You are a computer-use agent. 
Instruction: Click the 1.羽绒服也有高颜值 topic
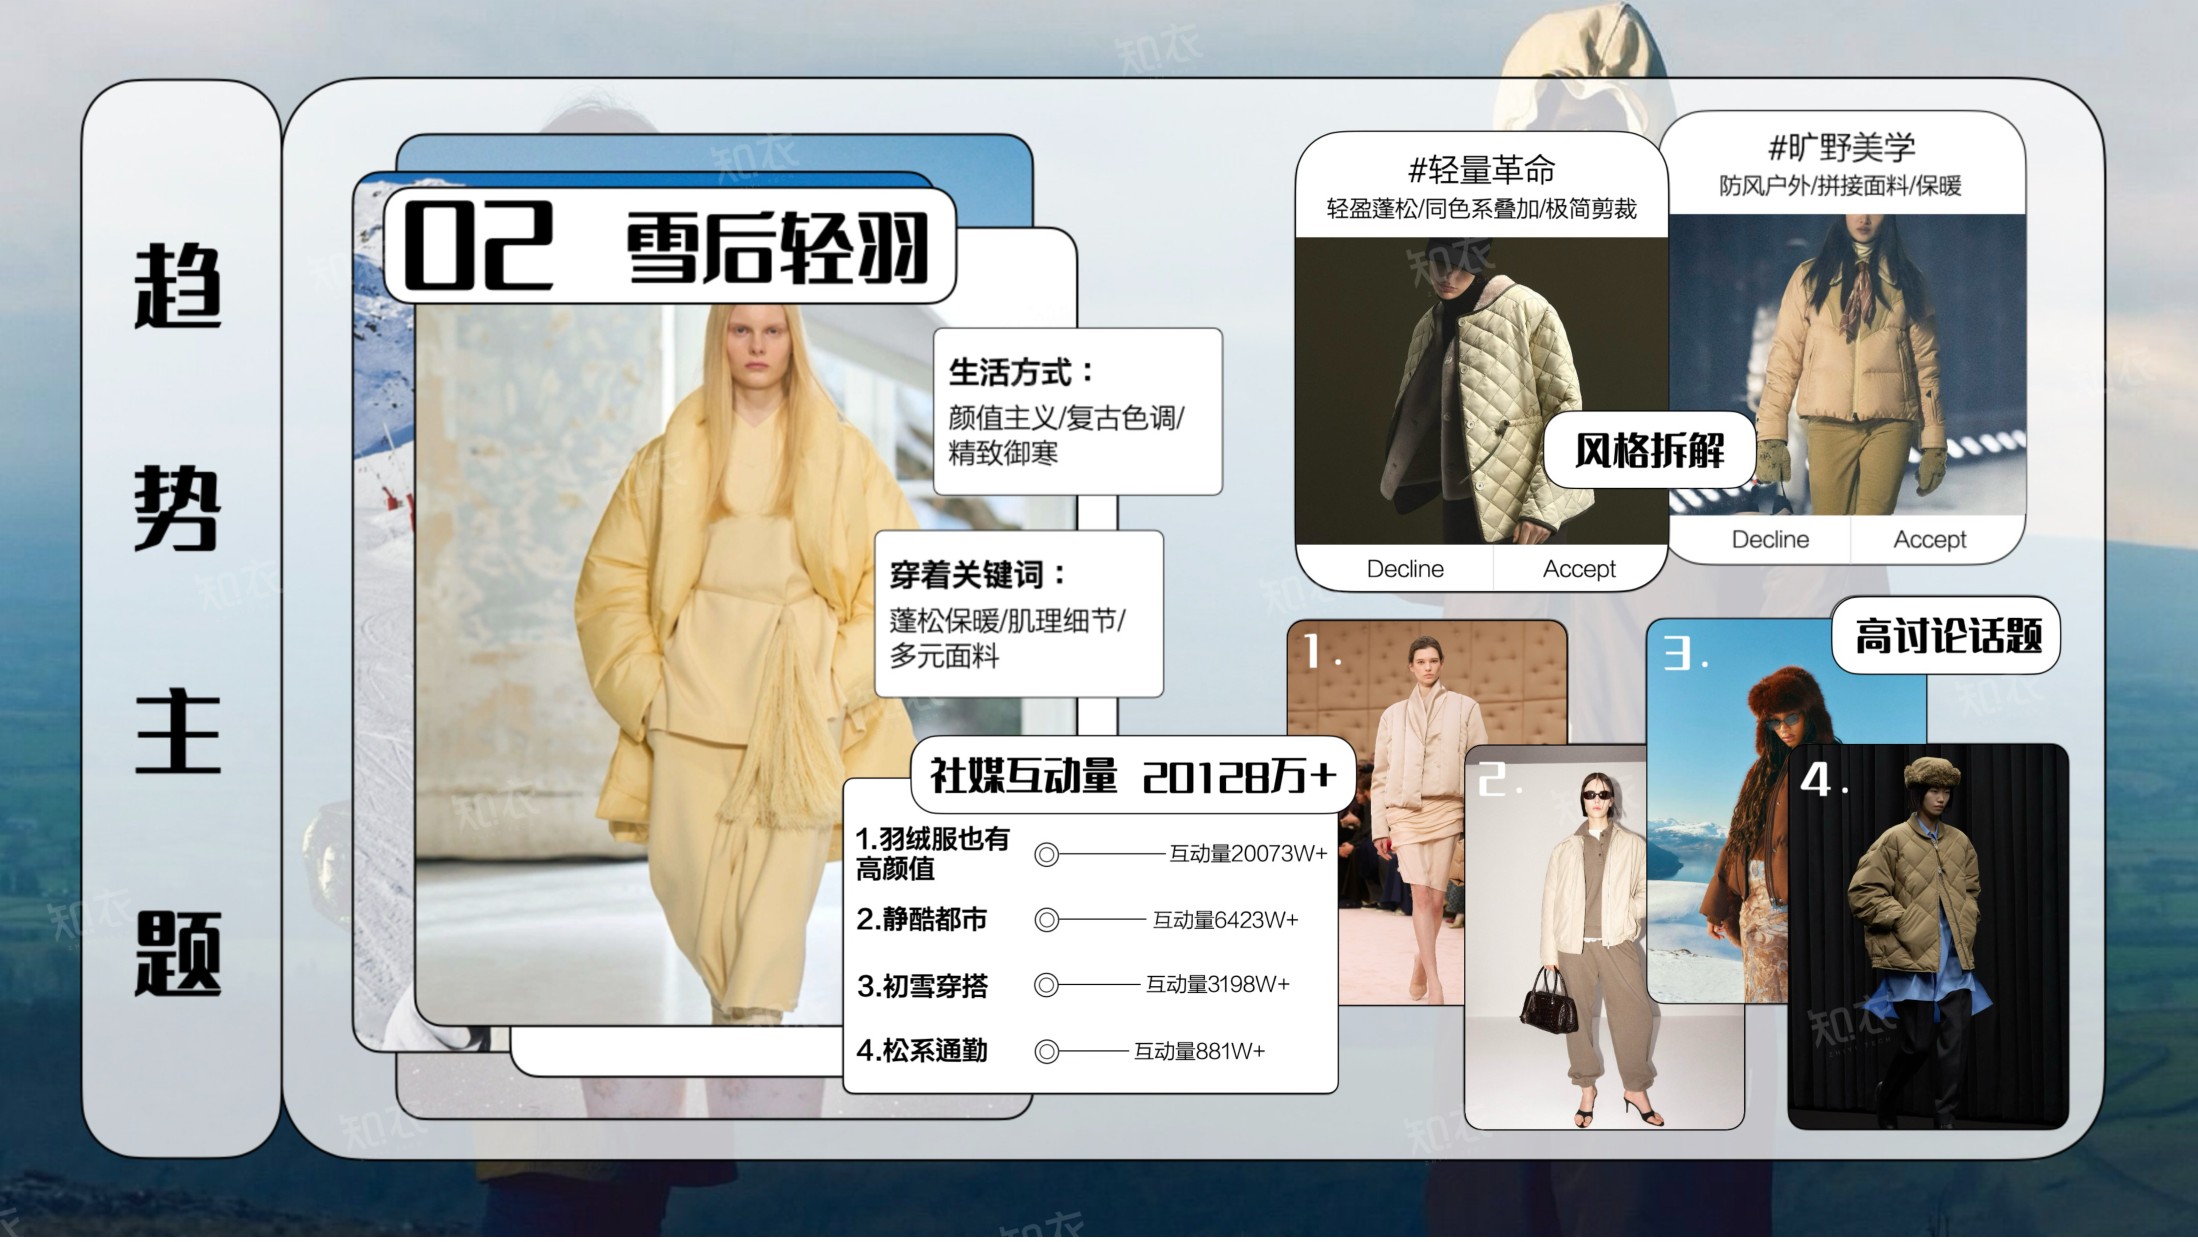coord(932,854)
